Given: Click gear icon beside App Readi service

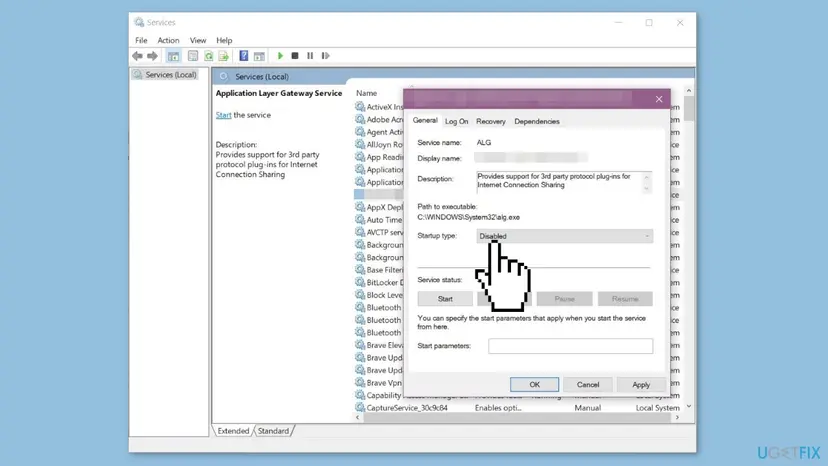Looking at the screenshot, I should [x=360, y=157].
